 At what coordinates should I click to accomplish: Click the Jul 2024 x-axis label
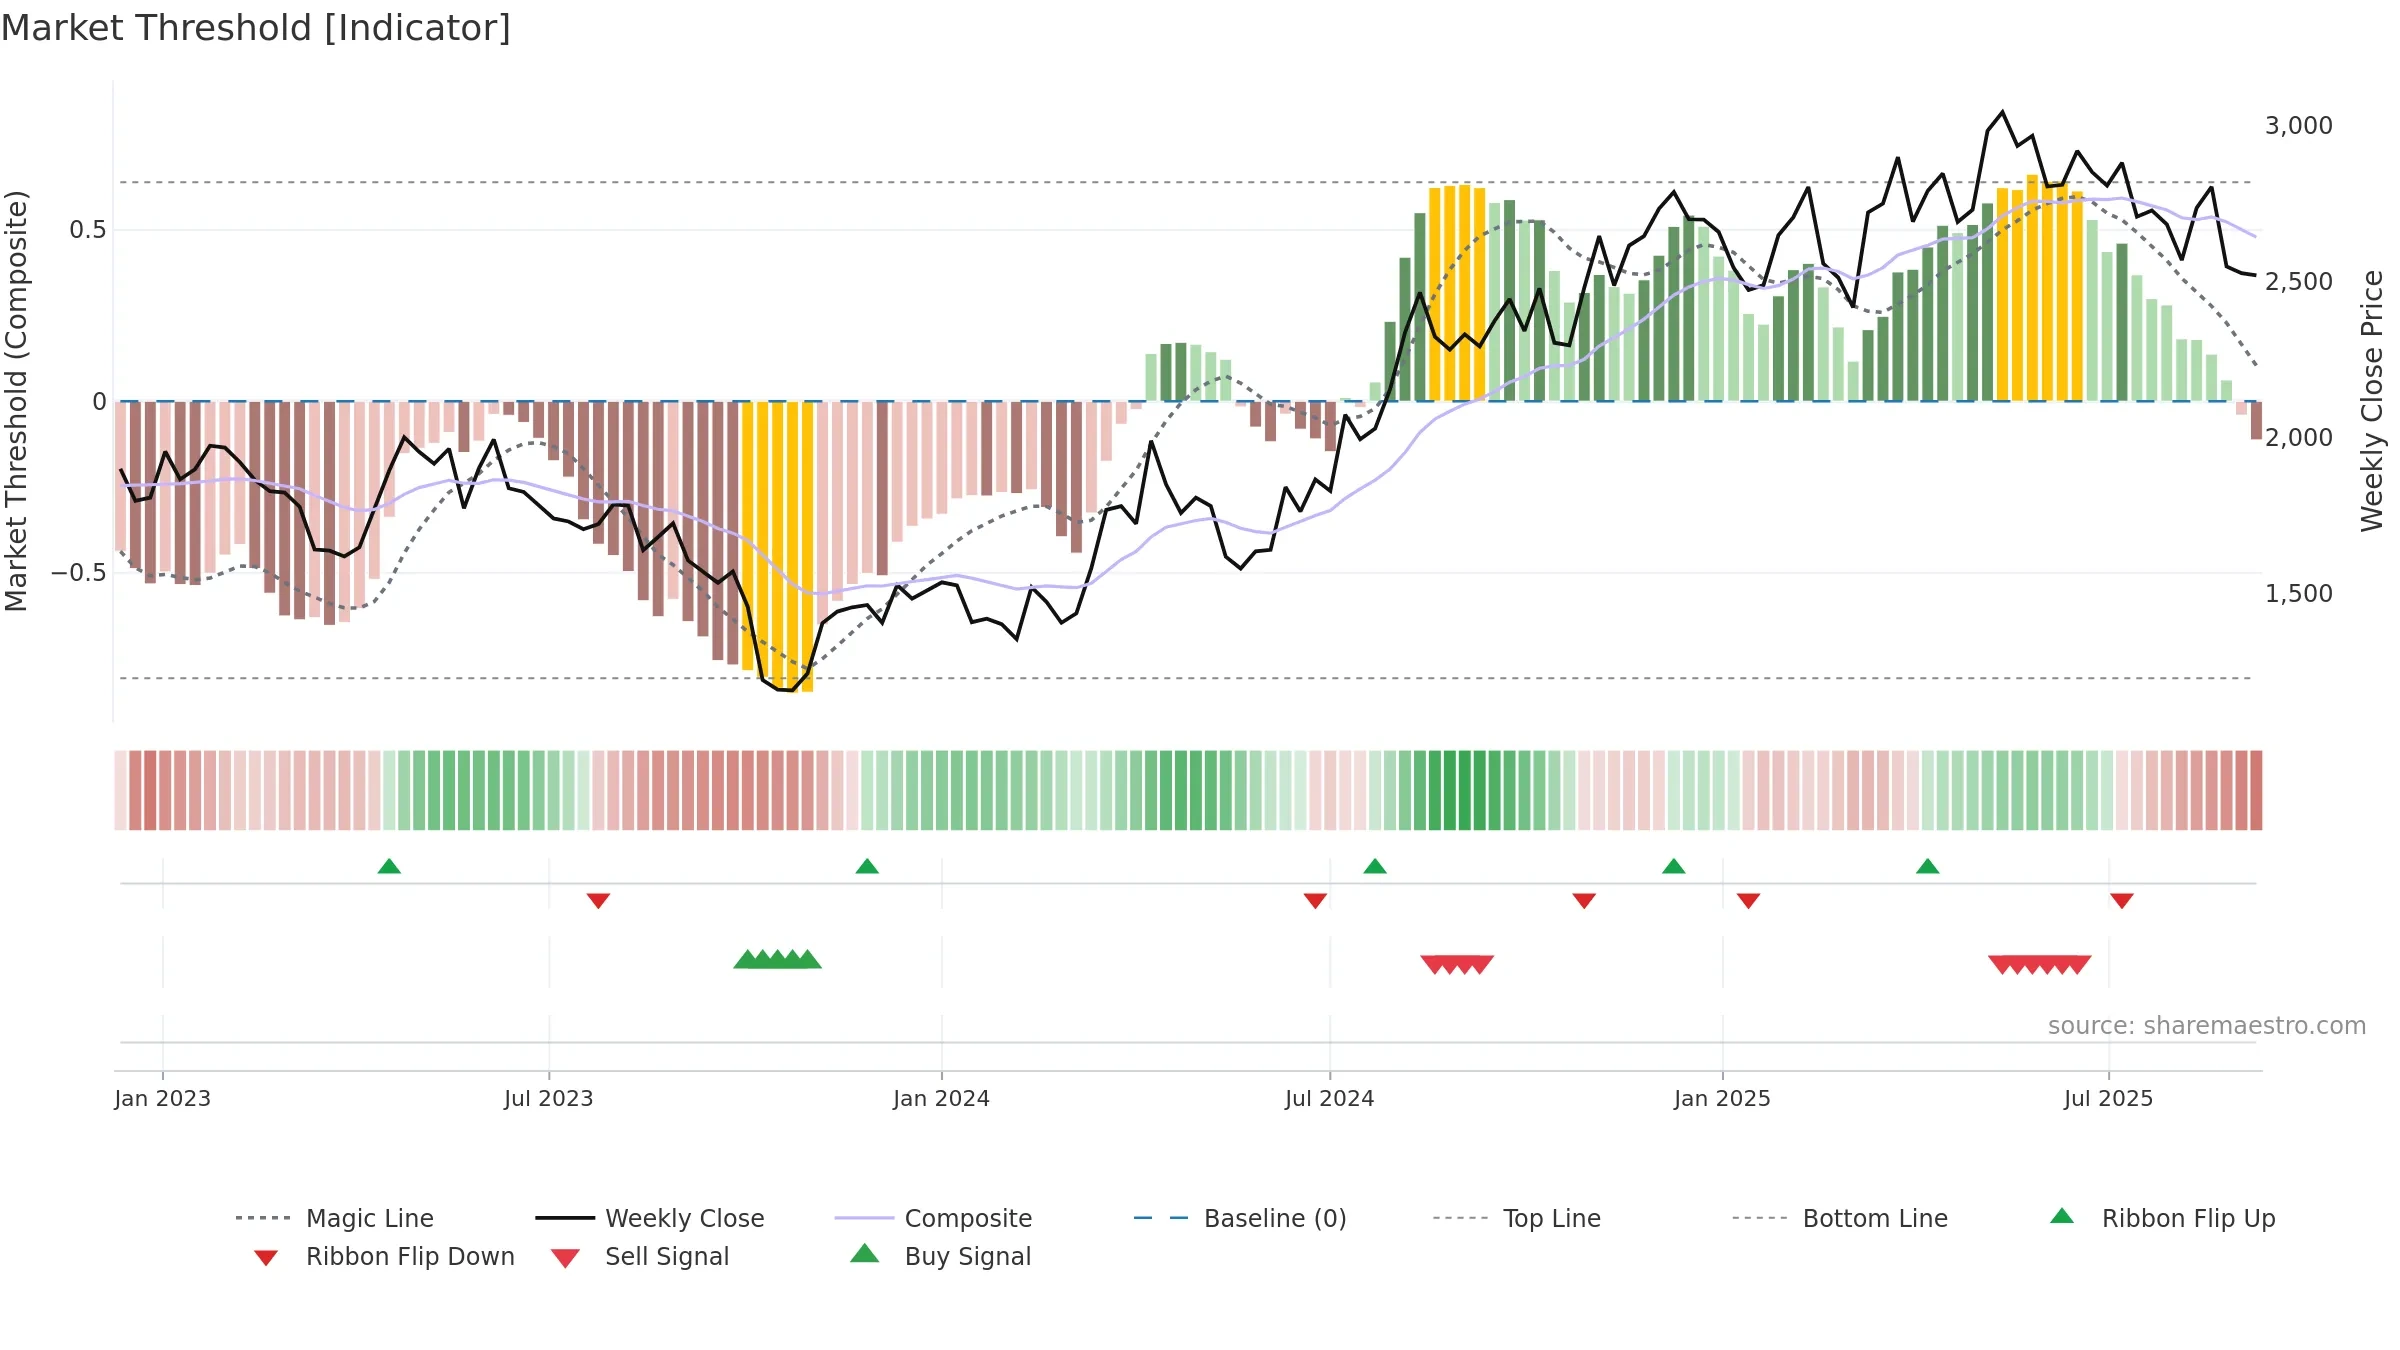1329,1099
